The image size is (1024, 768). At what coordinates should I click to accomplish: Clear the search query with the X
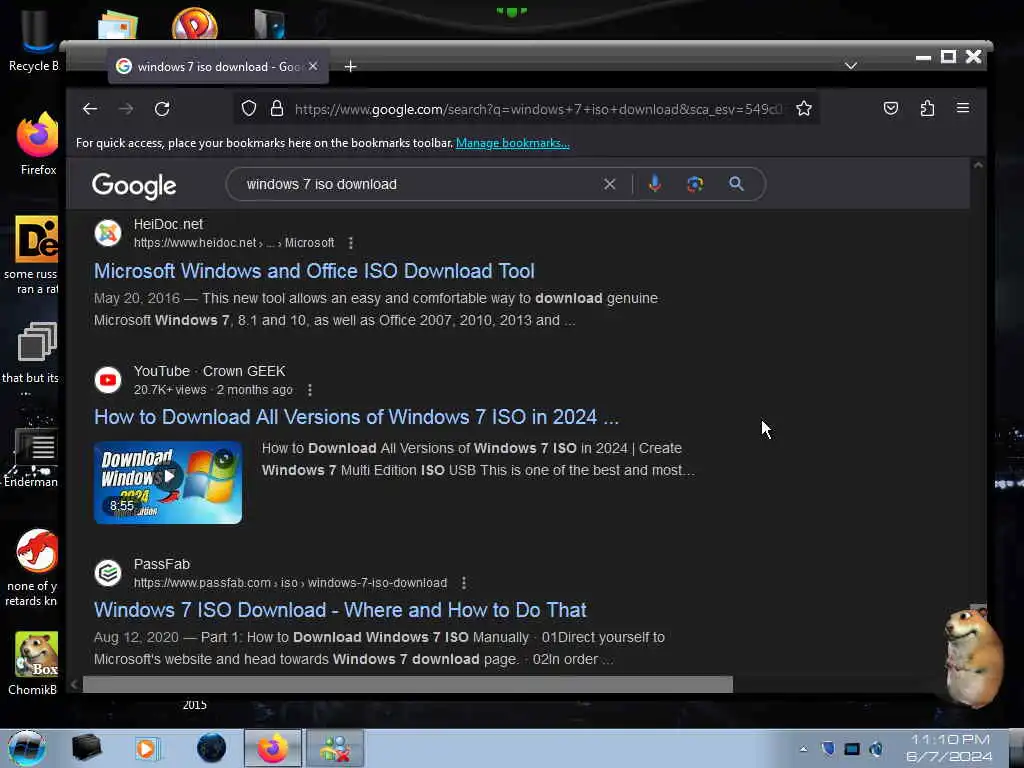tap(609, 184)
